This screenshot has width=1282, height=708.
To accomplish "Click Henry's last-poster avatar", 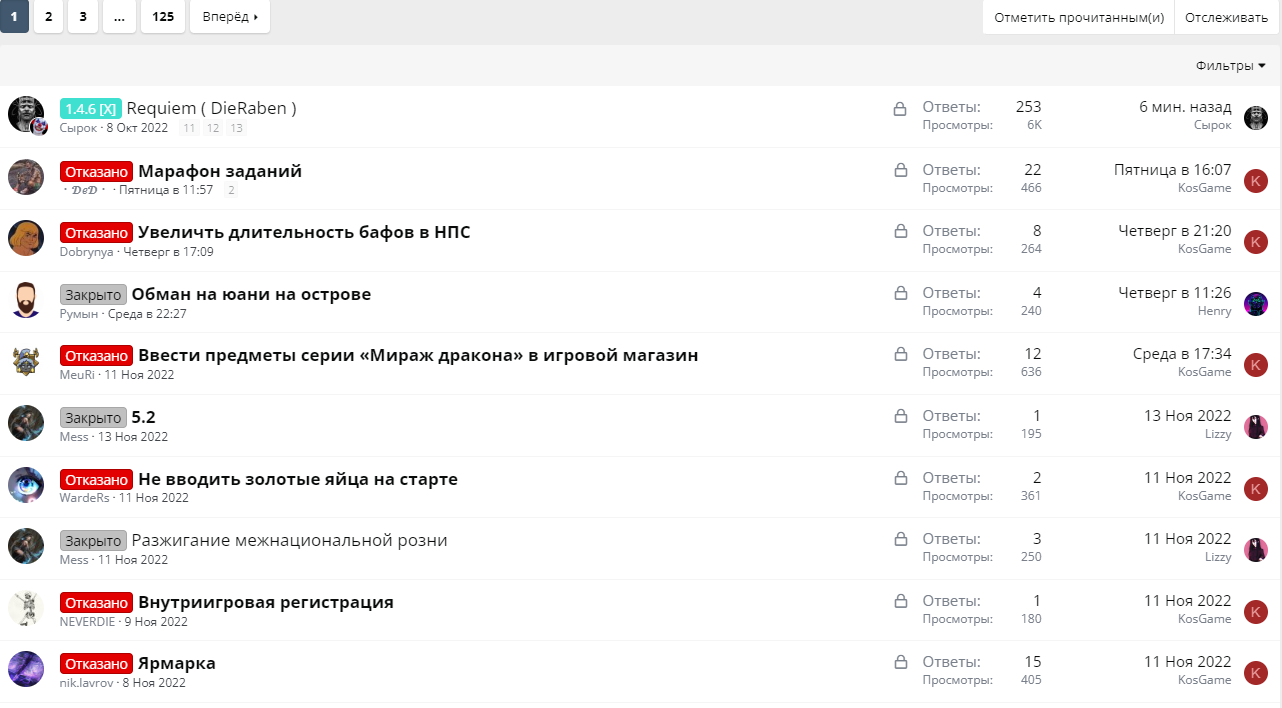I will pos(1255,304).
